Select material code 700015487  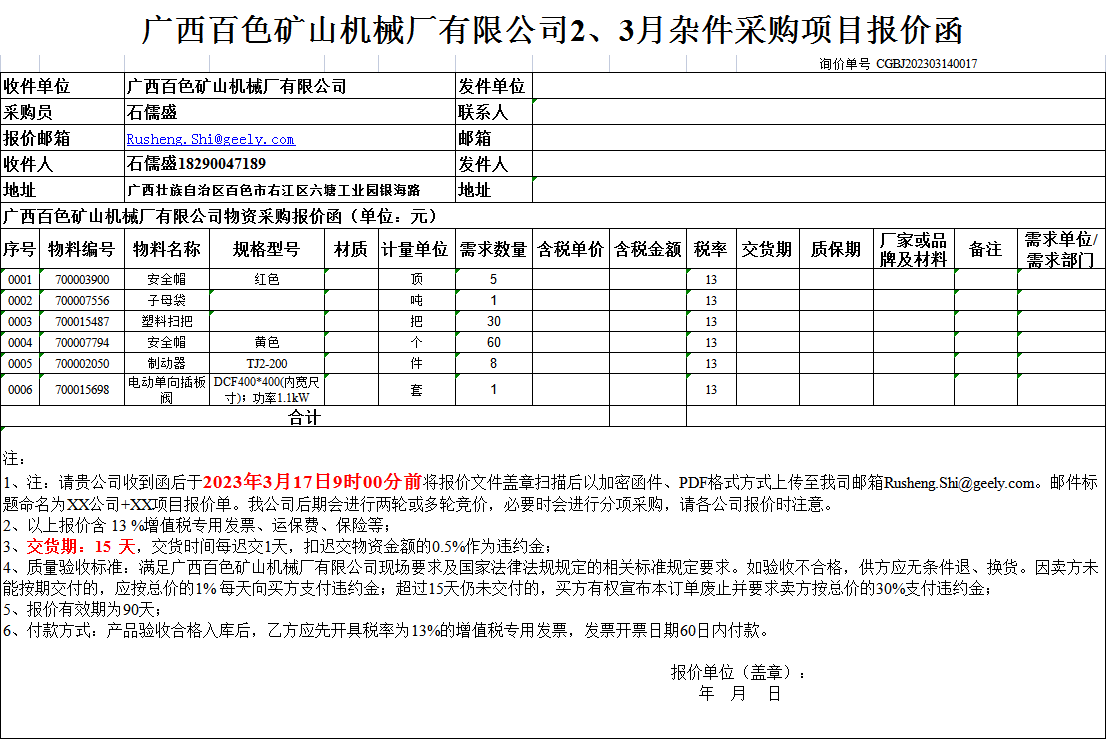click(x=82, y=322)
